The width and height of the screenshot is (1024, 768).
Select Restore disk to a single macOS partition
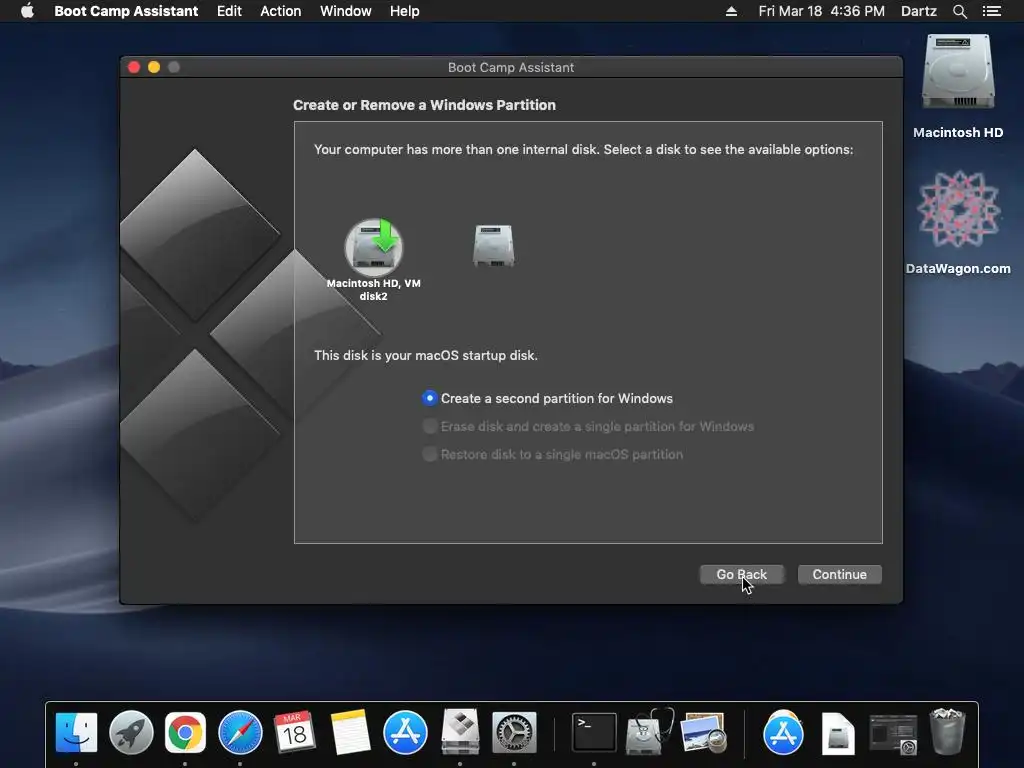point(552,455)
